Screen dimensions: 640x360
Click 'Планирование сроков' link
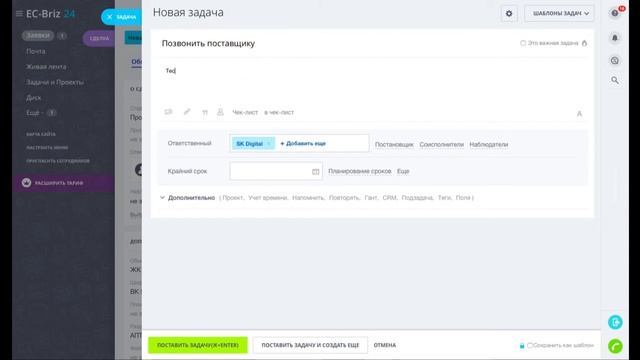click(x=360, y=171)
